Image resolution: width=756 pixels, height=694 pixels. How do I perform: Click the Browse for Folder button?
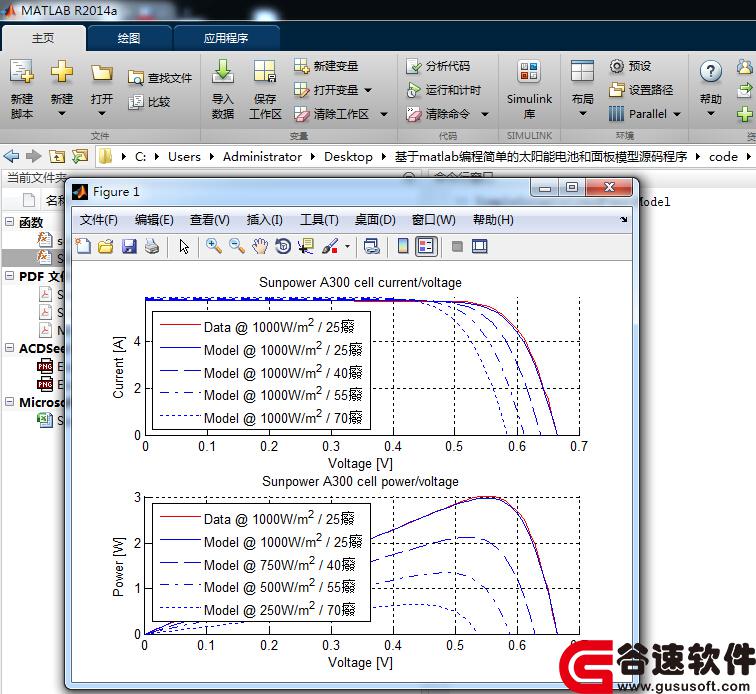[x=80, y=156]
